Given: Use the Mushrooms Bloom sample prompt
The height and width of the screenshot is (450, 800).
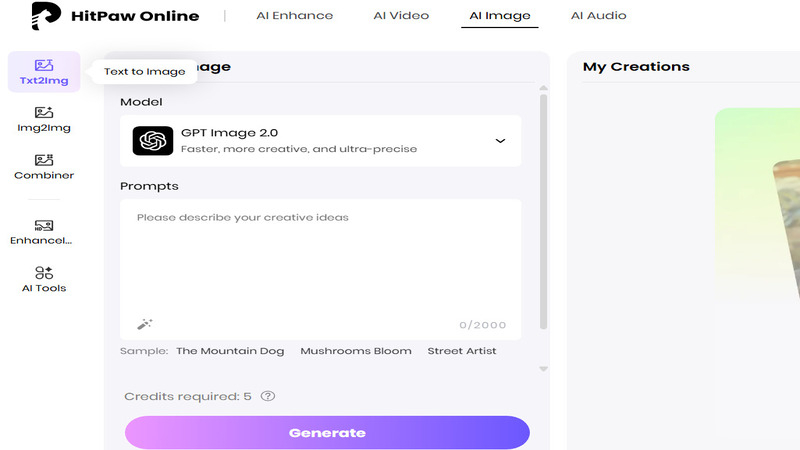Looking at the screenshot, I should 356,351.
